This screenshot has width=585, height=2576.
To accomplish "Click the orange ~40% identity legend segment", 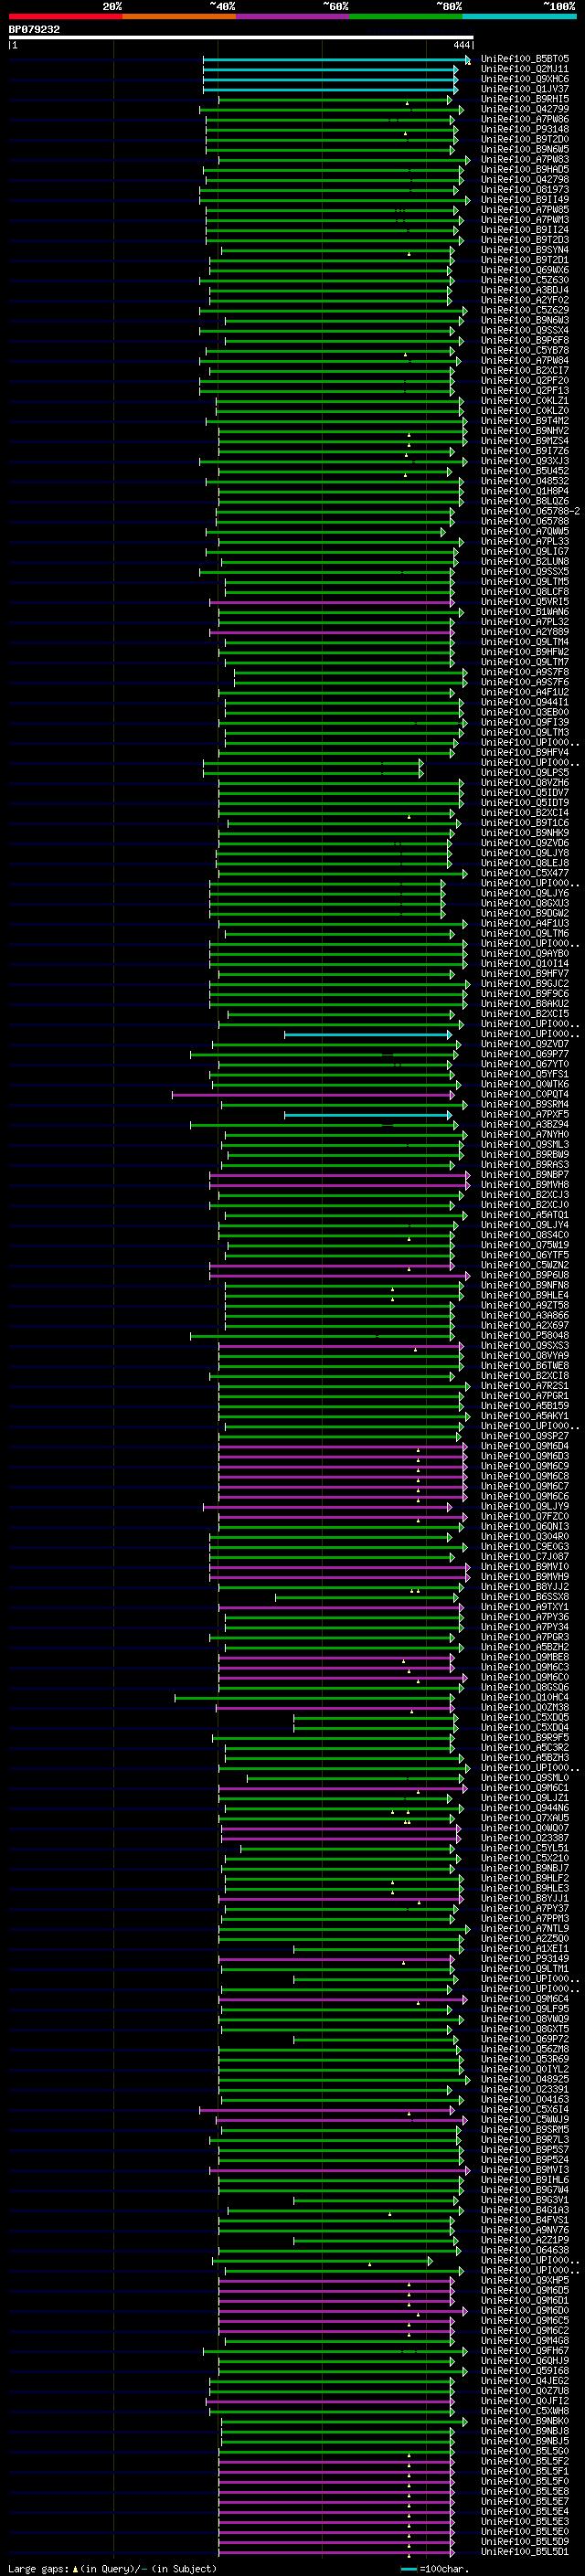I will tap(179, 16).
